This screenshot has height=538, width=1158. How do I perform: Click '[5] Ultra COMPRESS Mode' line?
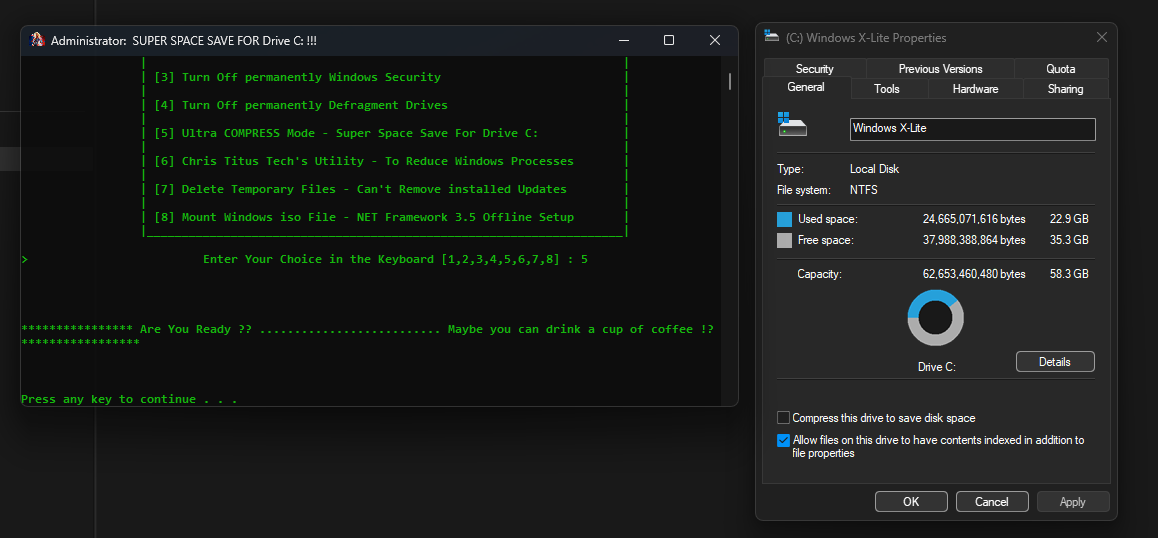point(346,133)
